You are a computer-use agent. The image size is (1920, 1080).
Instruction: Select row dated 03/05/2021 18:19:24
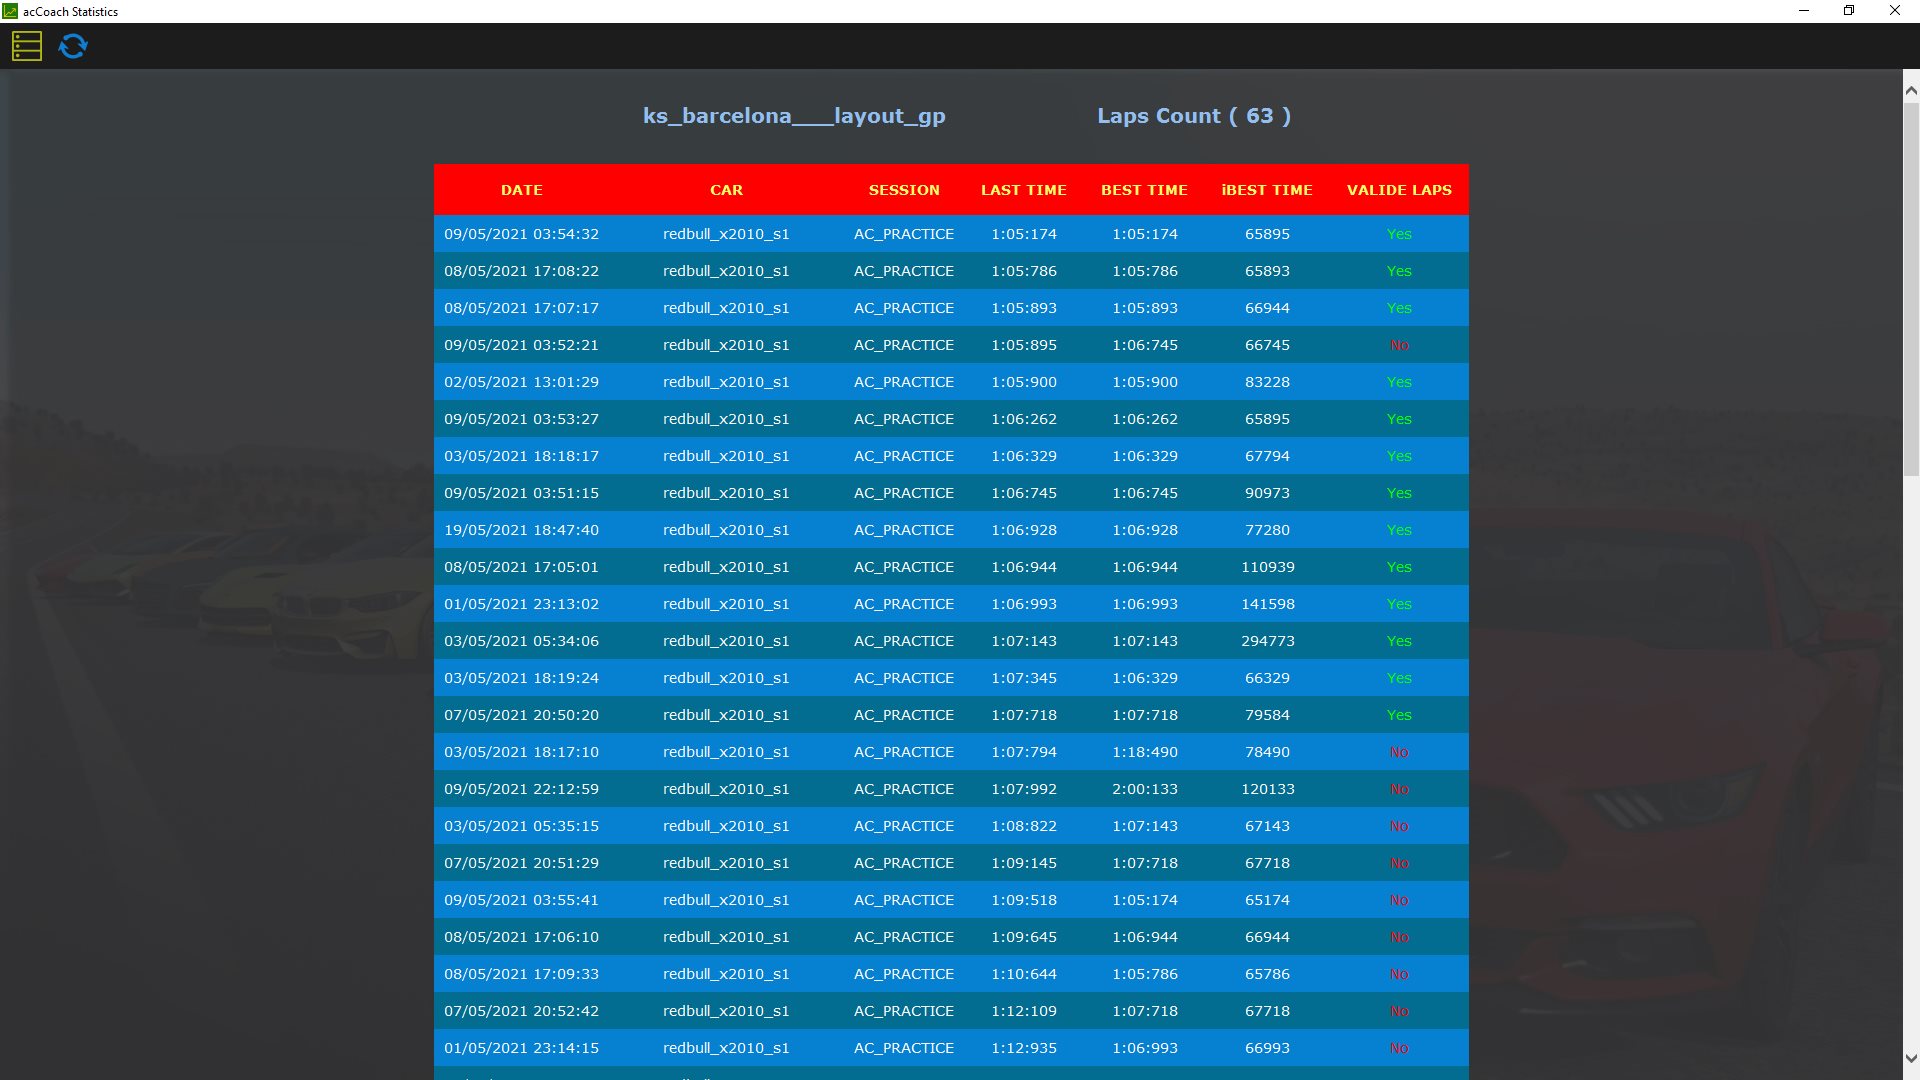click(951, 678)
